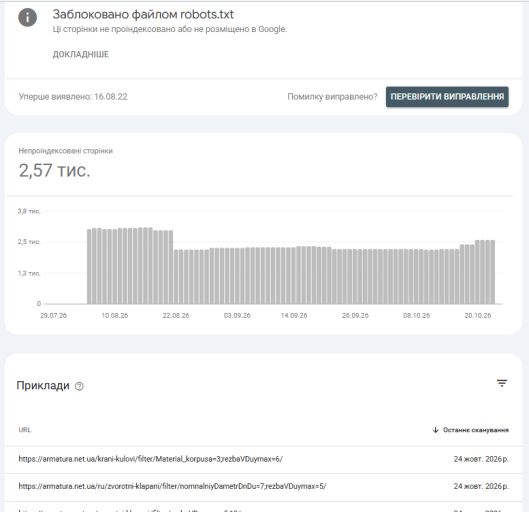The height and width of the screenshot is (512, 529).
Task: Open the ДОКЛАДНІШЕ learn more link
Action: [x=81, y=54]
